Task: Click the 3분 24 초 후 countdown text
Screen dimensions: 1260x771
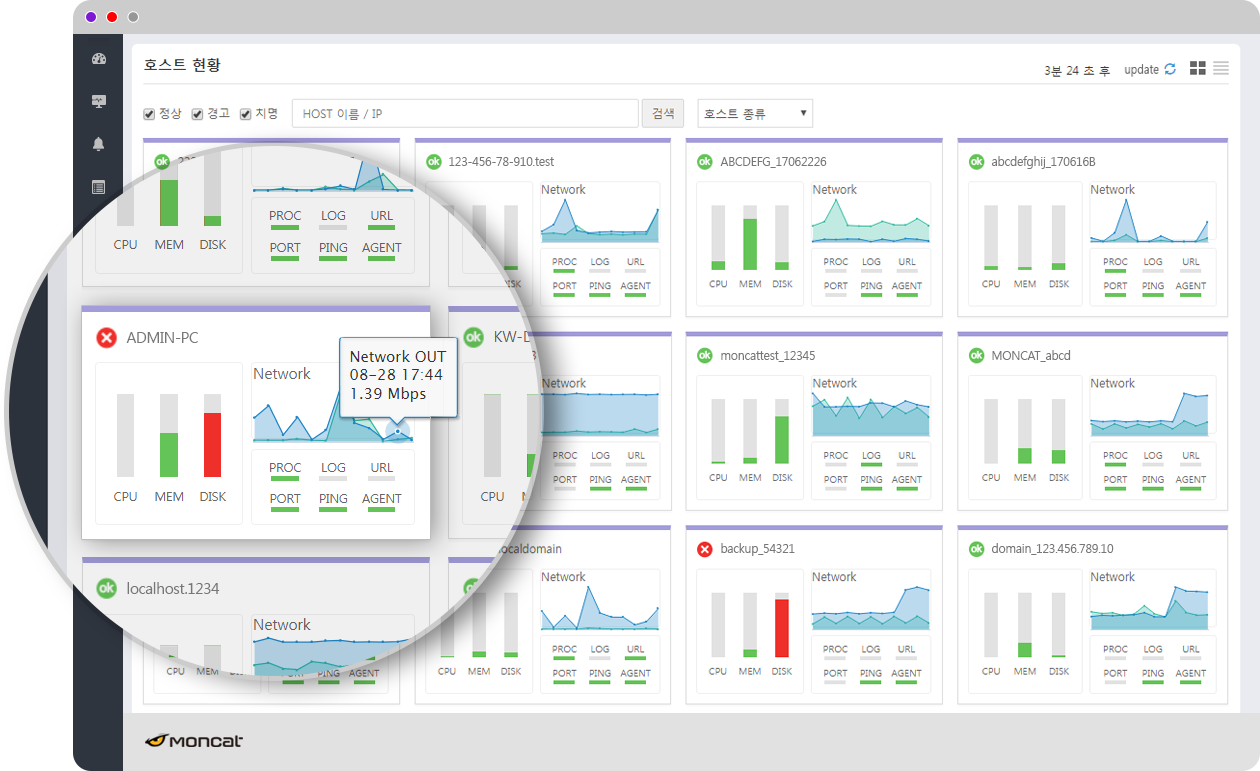Action: tap(1076, 71)
